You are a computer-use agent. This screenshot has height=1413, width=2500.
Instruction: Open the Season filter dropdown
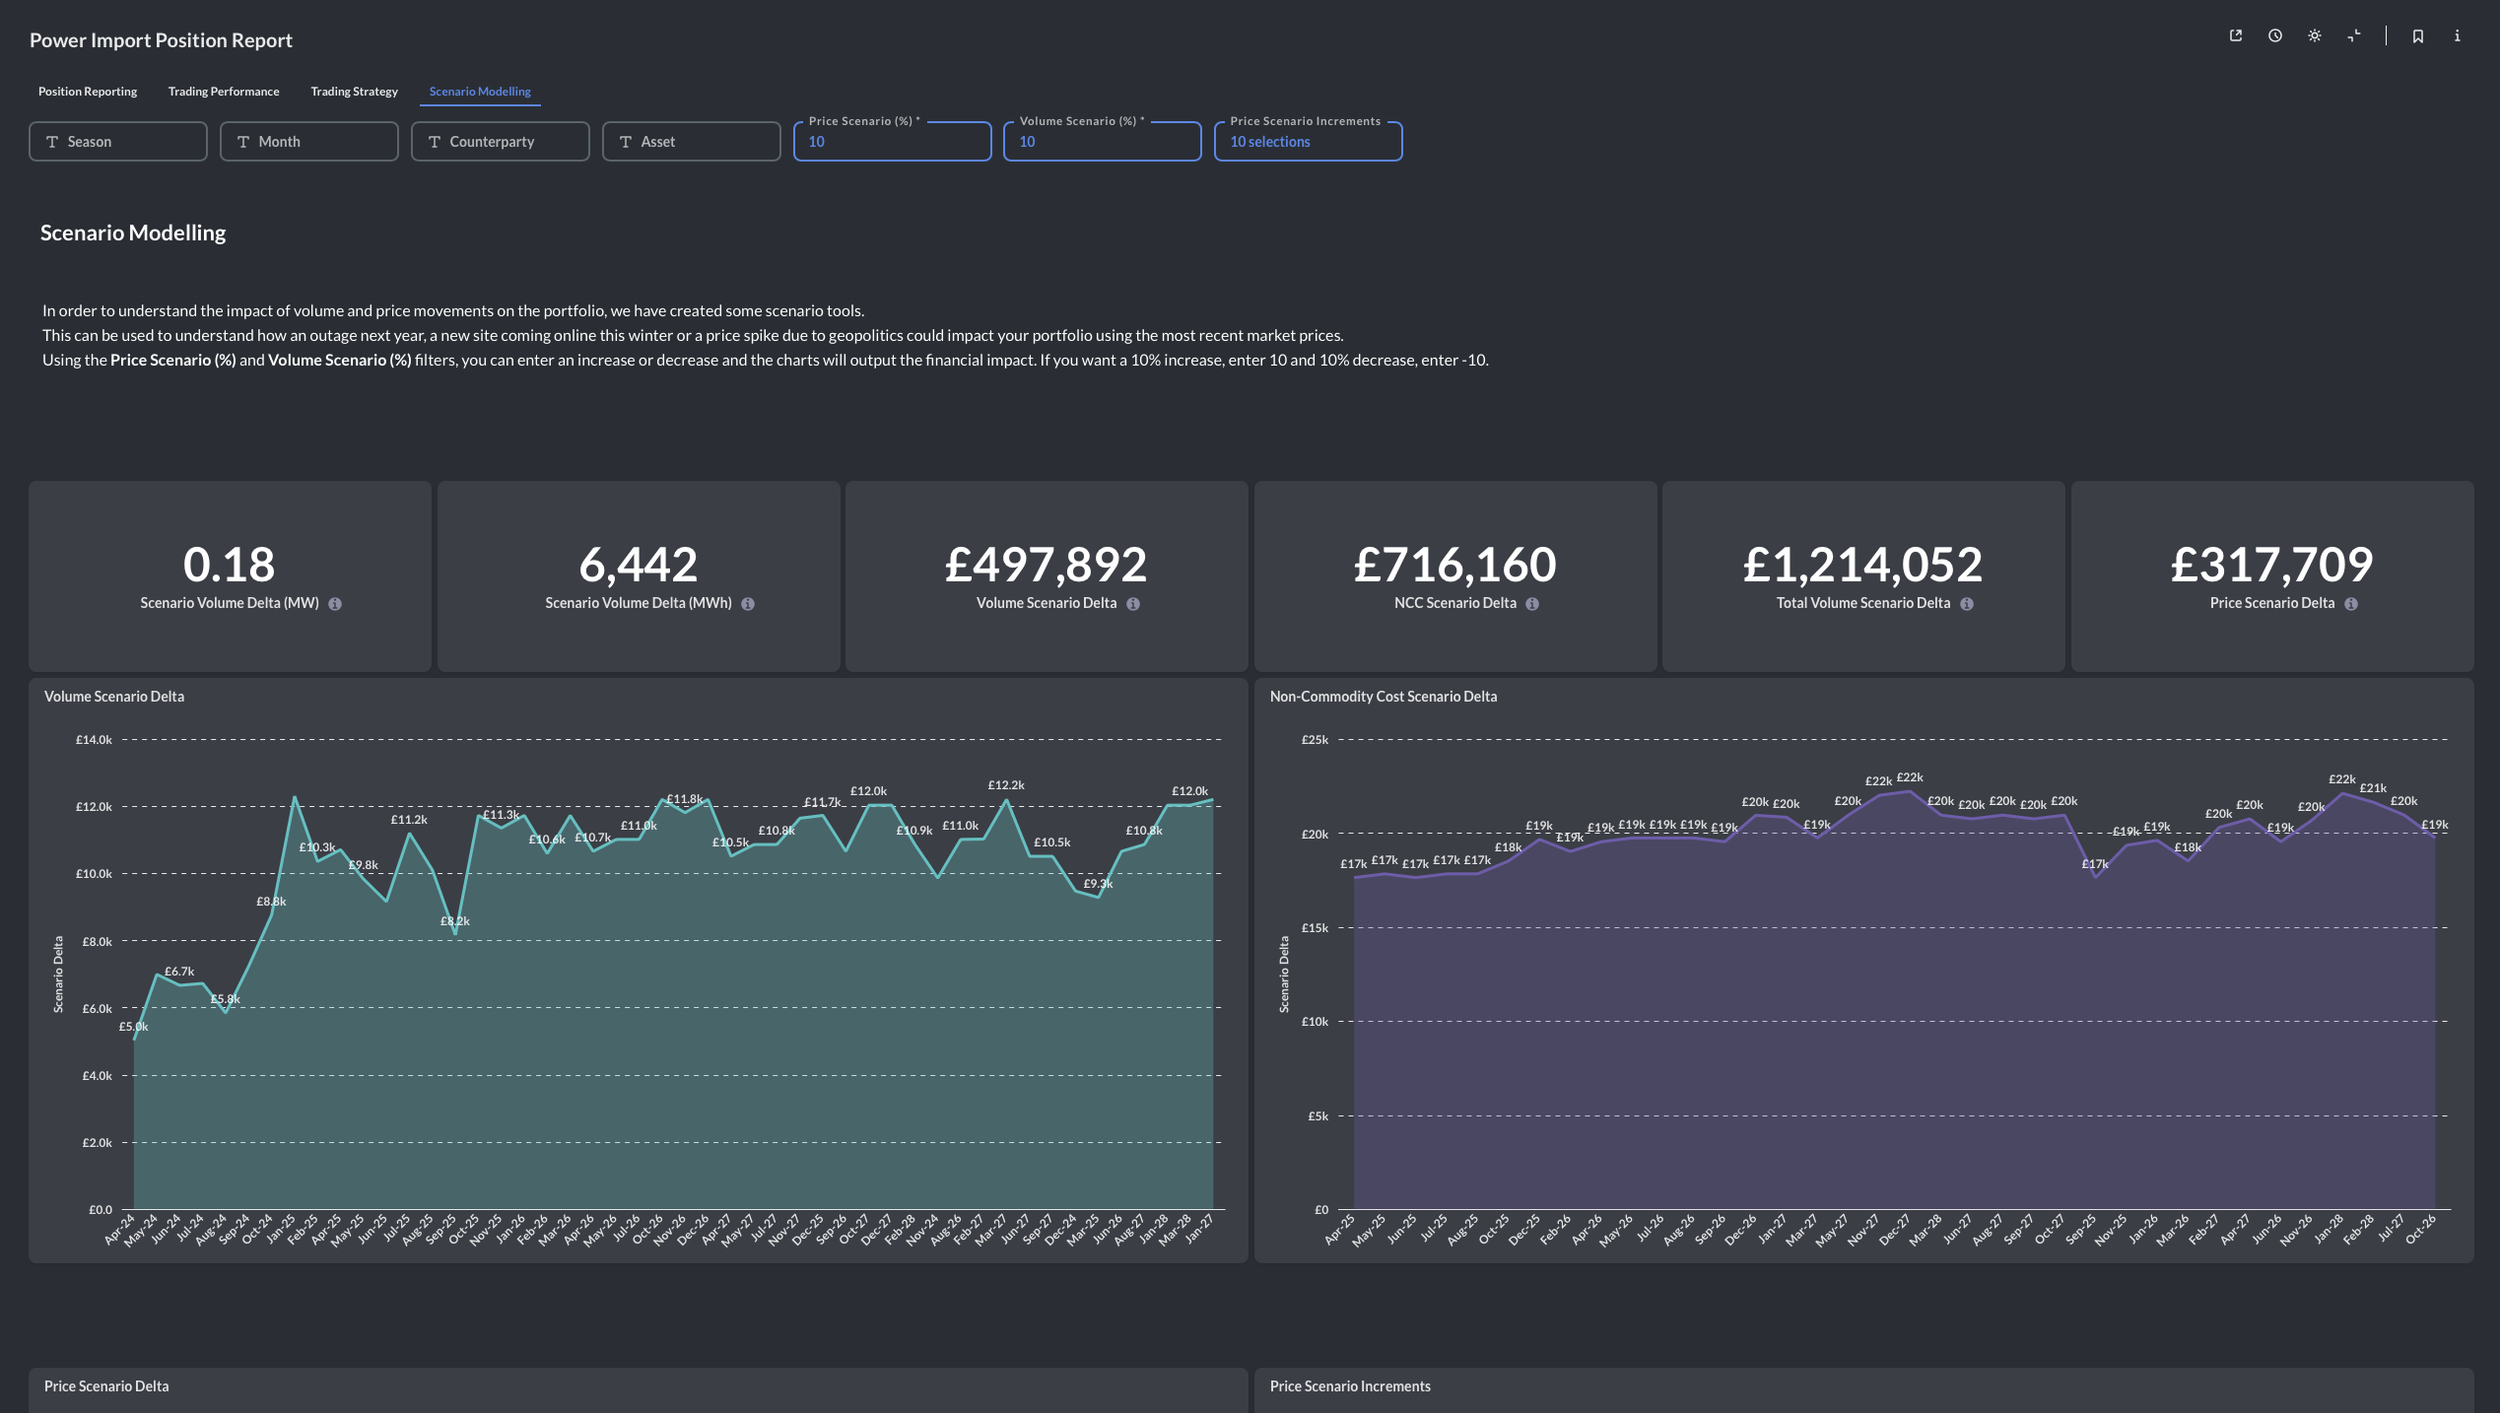point(118,142)
